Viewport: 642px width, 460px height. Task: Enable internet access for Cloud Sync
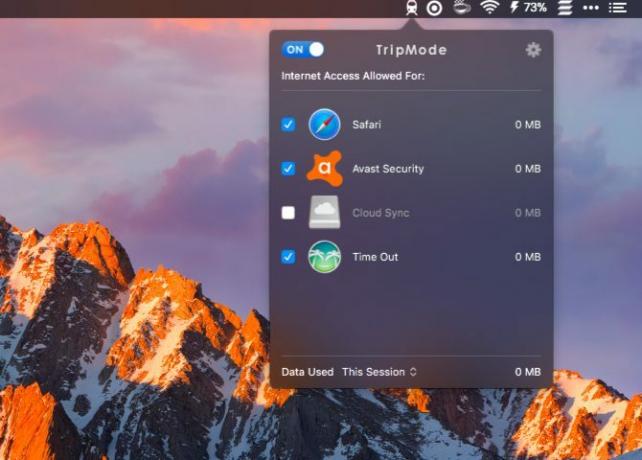[x=288, y=213]
